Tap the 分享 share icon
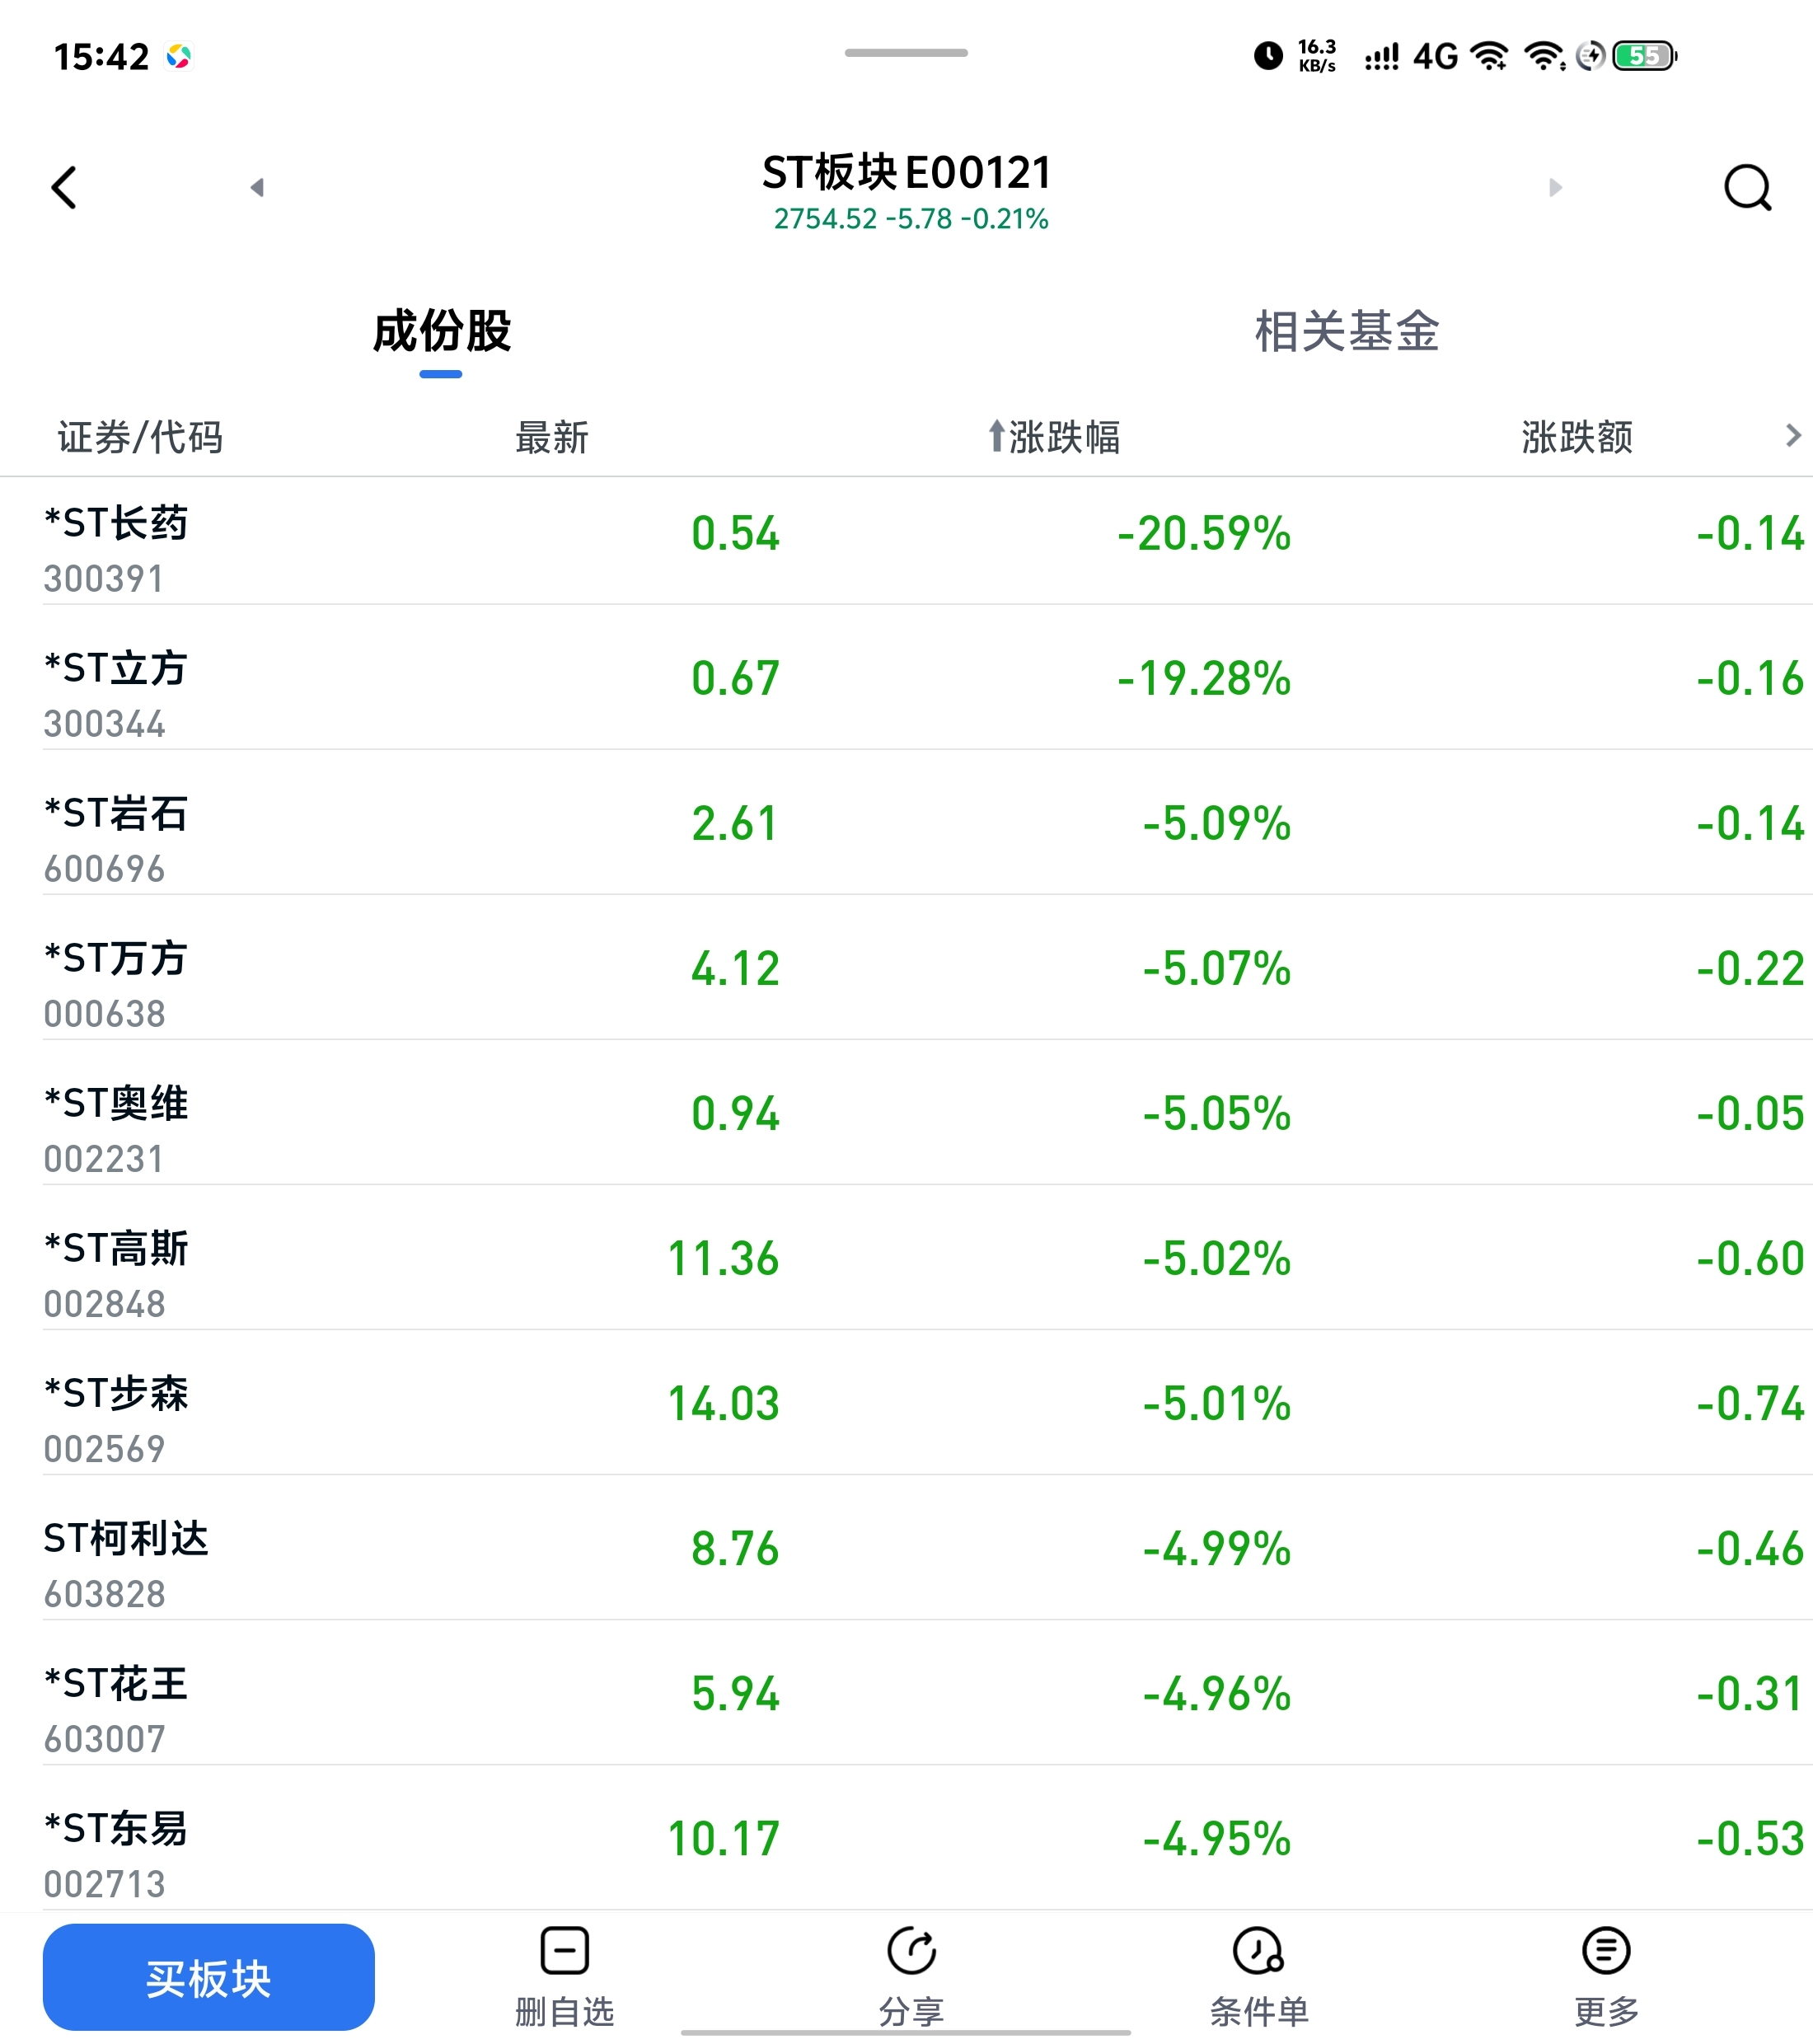1813x2044 pixels. tap(911, 1951)
